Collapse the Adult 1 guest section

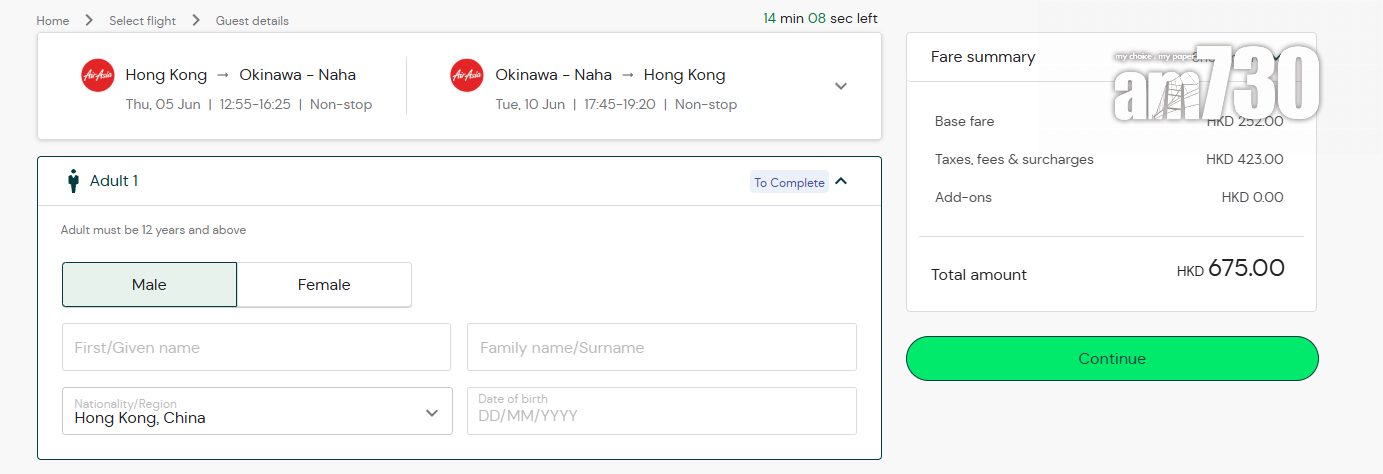(841, 181)
